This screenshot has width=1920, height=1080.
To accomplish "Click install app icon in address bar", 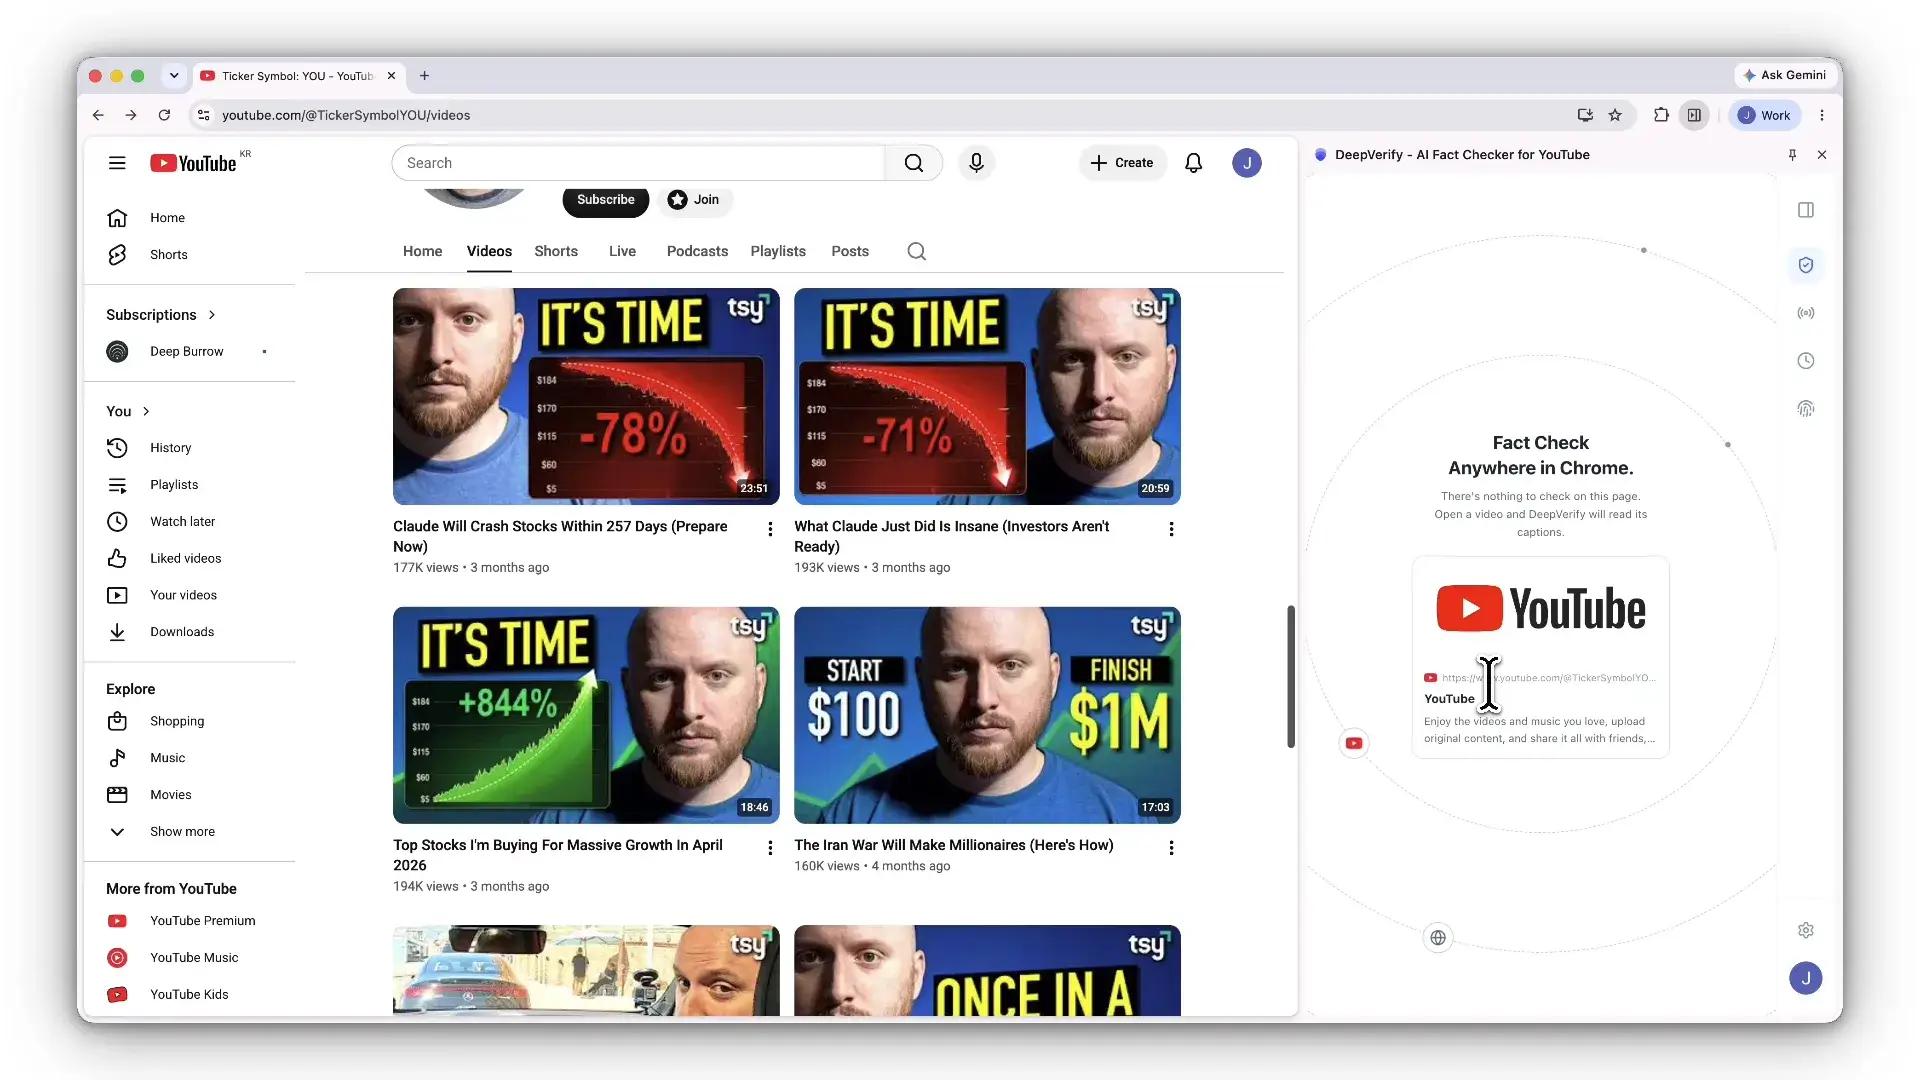I will coord(1585,115).
